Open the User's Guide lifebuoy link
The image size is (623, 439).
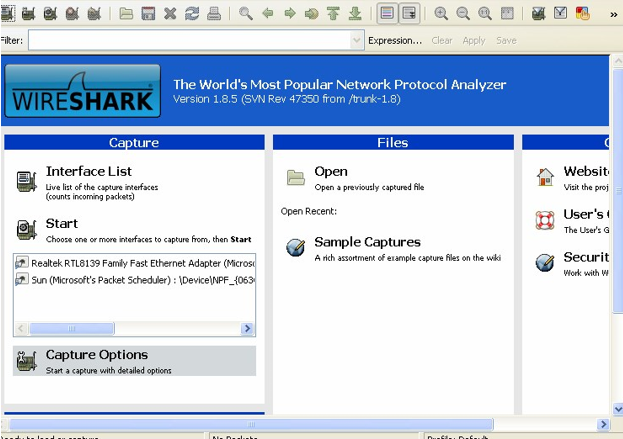point(545,220)
